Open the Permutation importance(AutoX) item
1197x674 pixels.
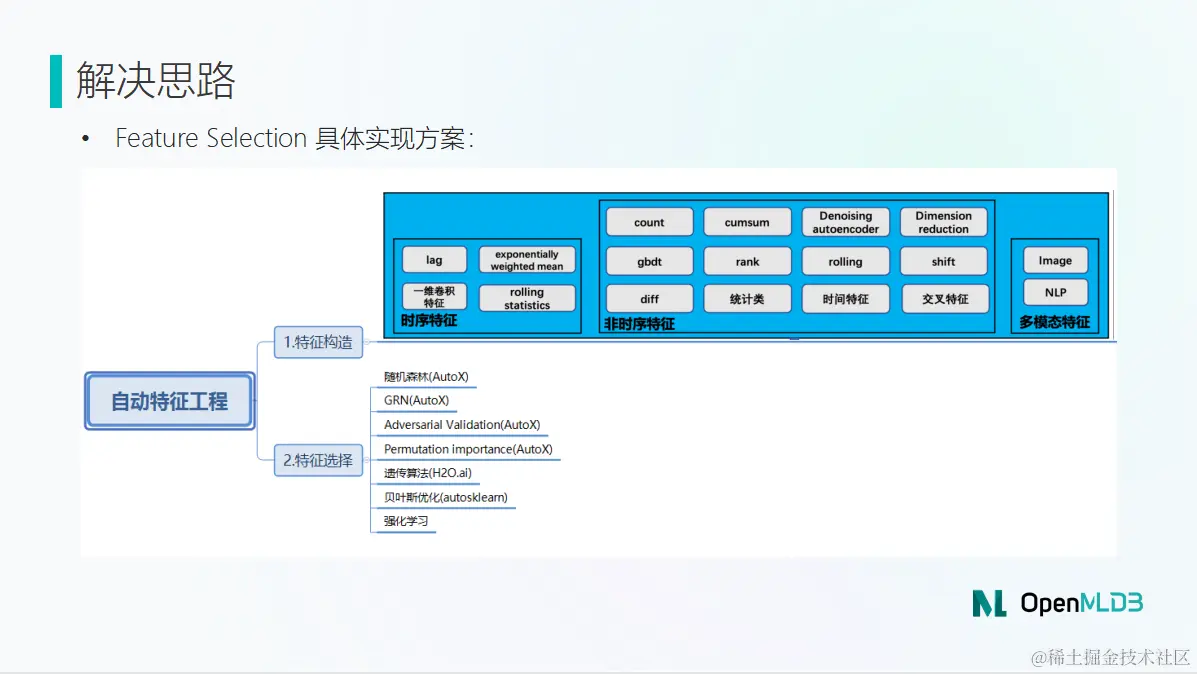pyautogui.click(x=468, y=449)
